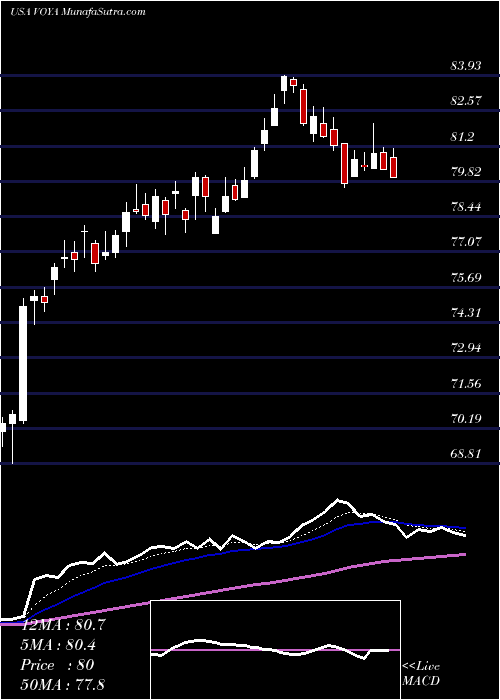Click the 77.07 price axis label
The height and width of the screenshot is (700, 500).
(466, 242)
